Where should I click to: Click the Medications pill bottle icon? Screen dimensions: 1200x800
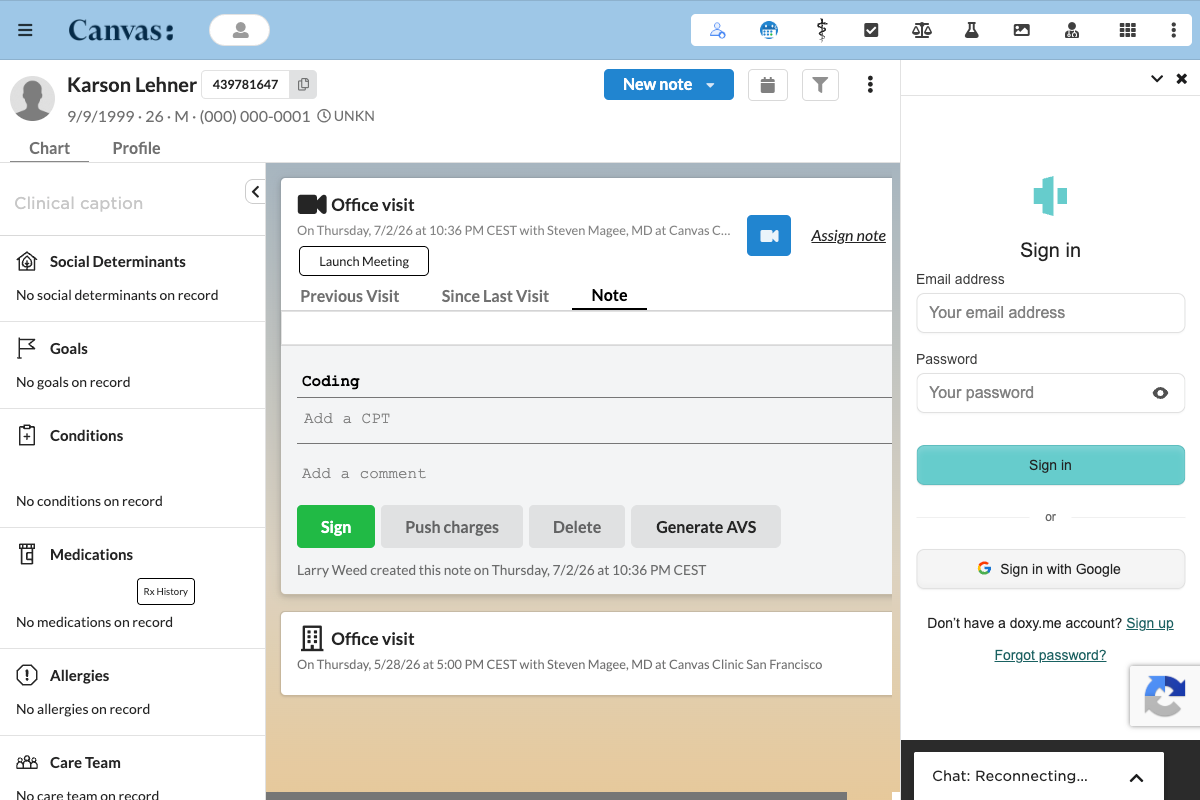click(x=27, y=555)
